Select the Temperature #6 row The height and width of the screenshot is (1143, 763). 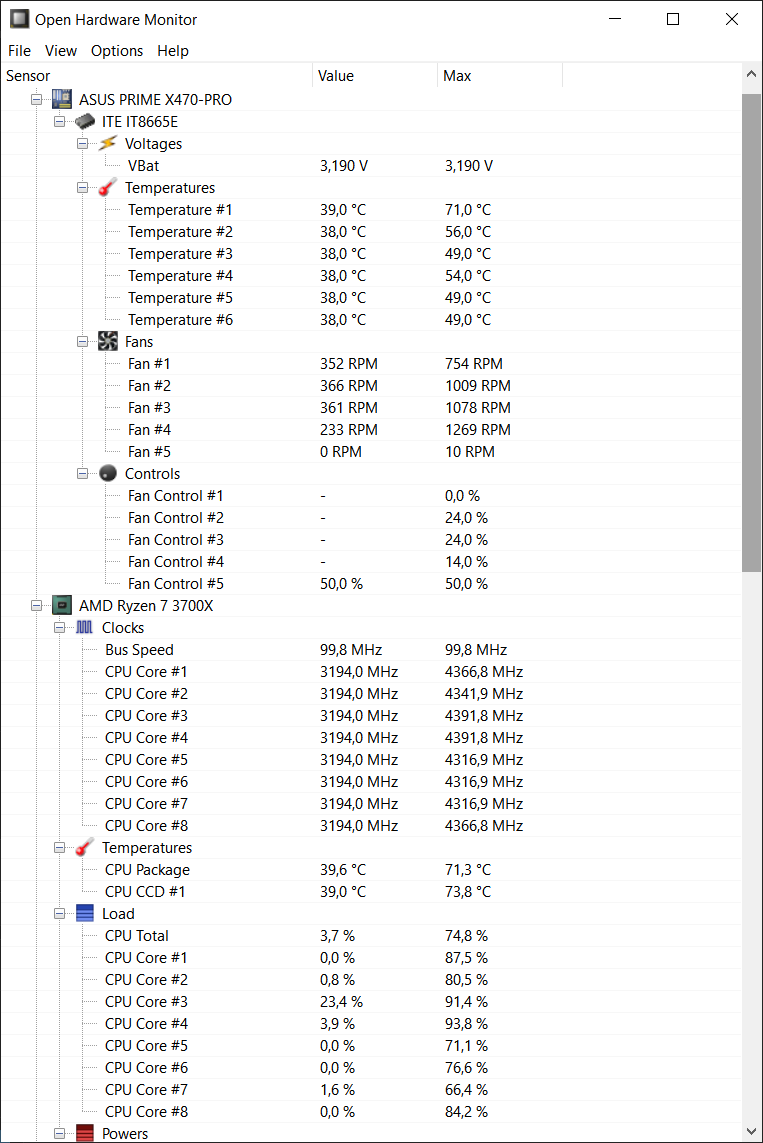pos(371,319)
